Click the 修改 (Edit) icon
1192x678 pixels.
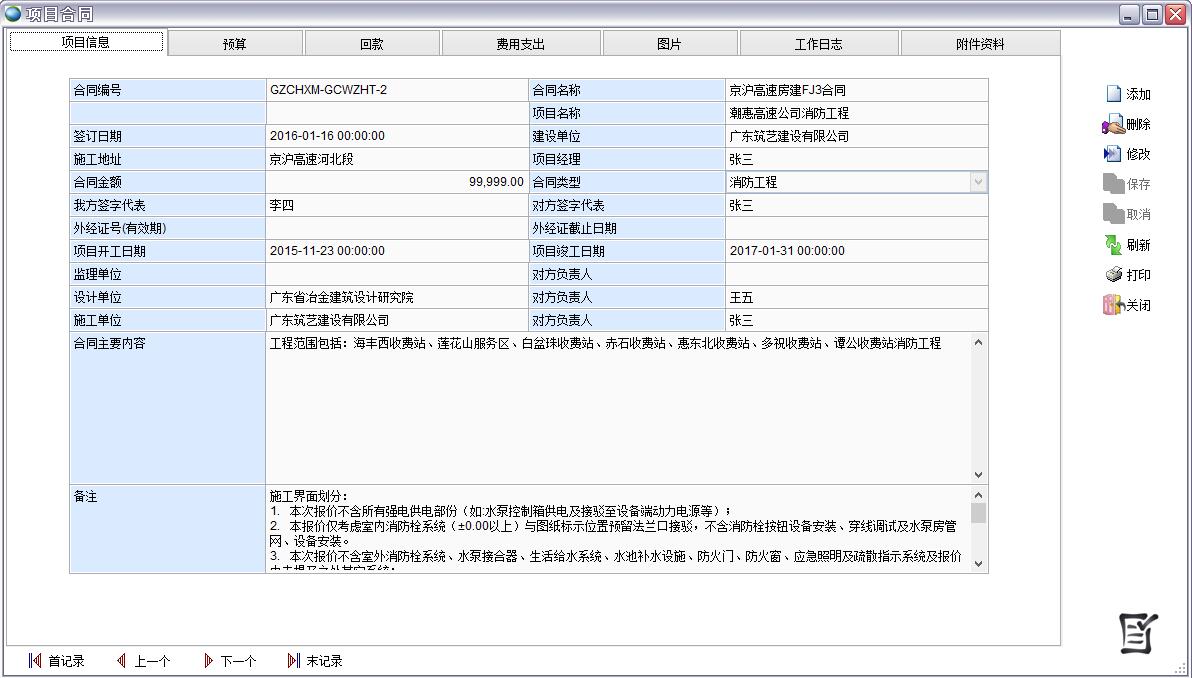[1112, 154]
